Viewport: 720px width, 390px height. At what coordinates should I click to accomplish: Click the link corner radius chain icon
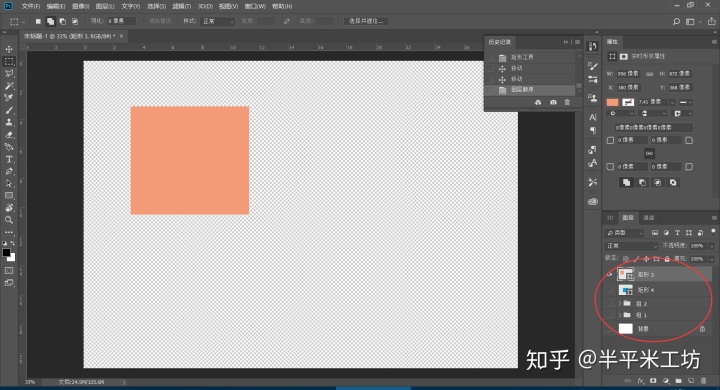point(649,153)
